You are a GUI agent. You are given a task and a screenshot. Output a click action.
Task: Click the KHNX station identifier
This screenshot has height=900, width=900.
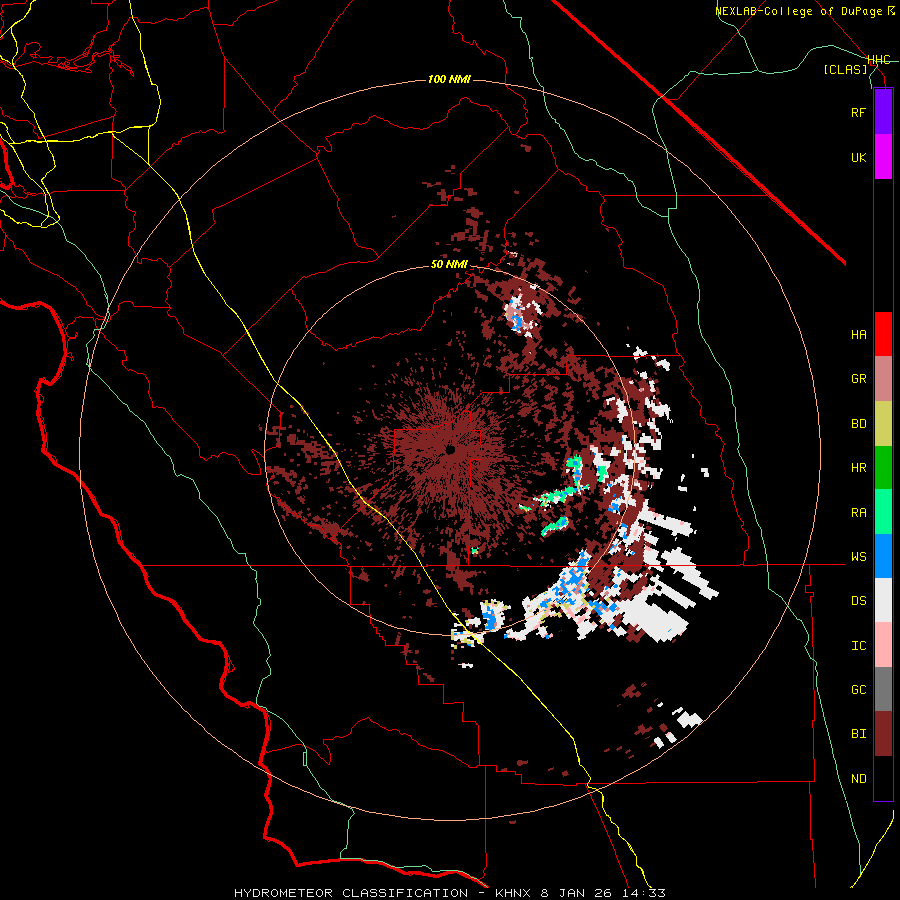(513, 893)
